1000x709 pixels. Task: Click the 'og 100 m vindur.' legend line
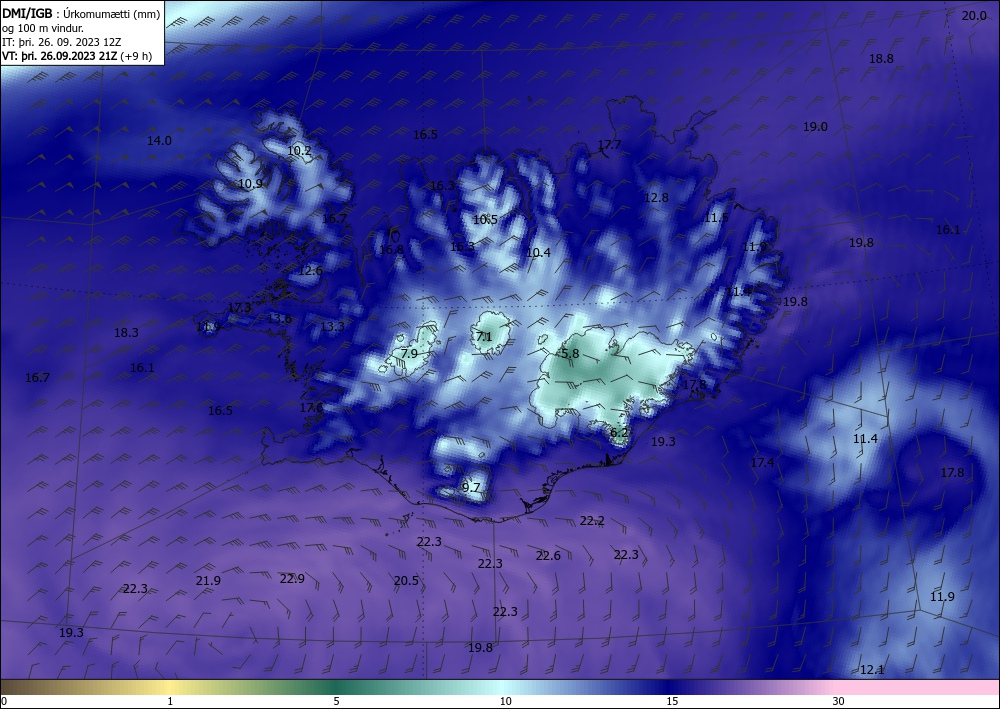[43, 28]
